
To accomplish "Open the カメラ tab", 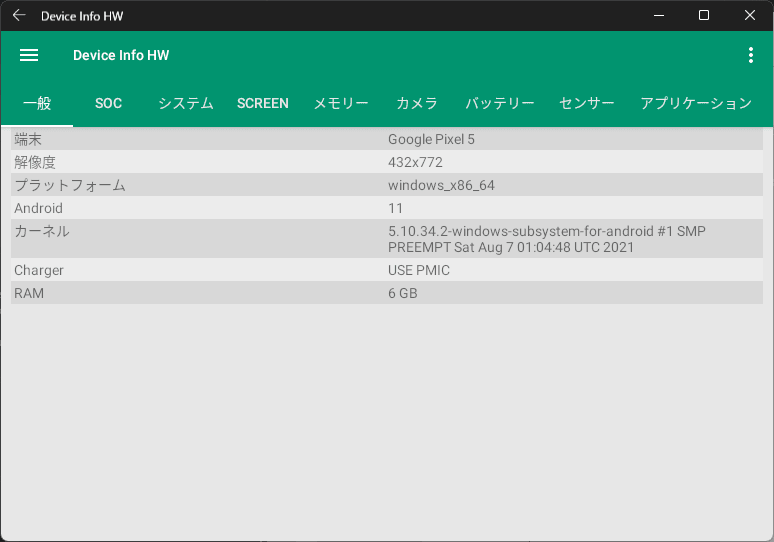I will (x=417, y=103).
